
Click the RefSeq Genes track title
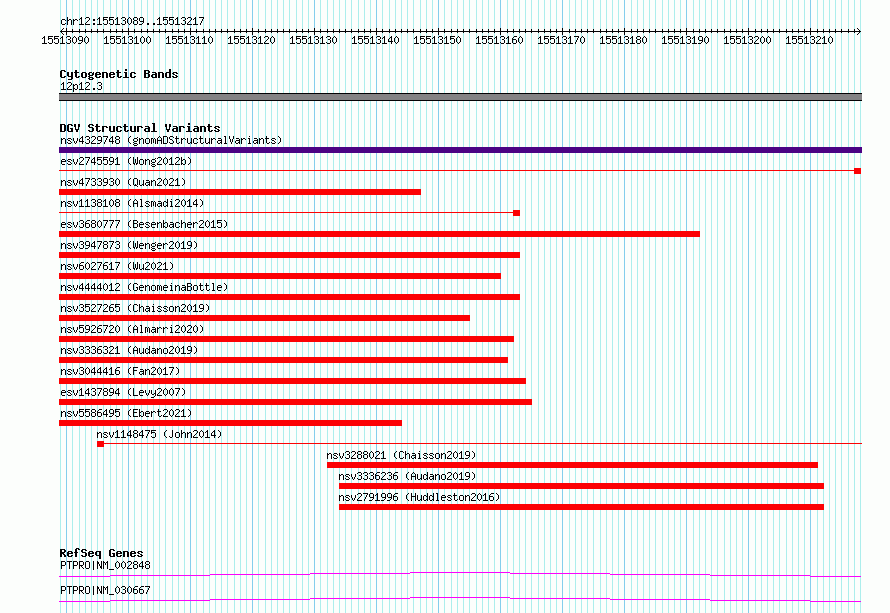101,553
